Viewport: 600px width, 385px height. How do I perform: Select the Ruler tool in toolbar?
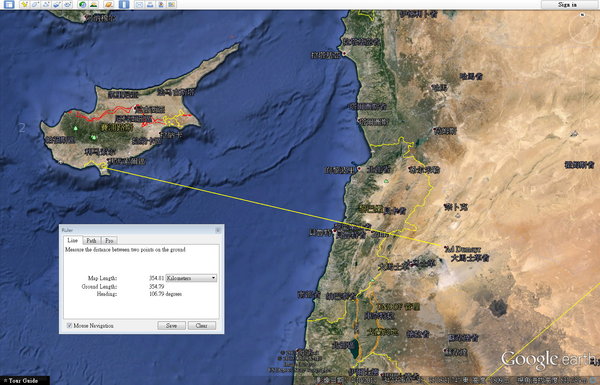click(x=124, y=5)
